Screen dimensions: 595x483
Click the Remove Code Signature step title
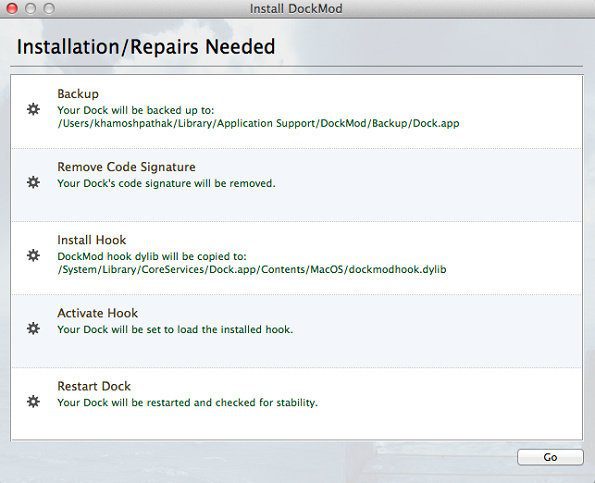pos(126,167)
